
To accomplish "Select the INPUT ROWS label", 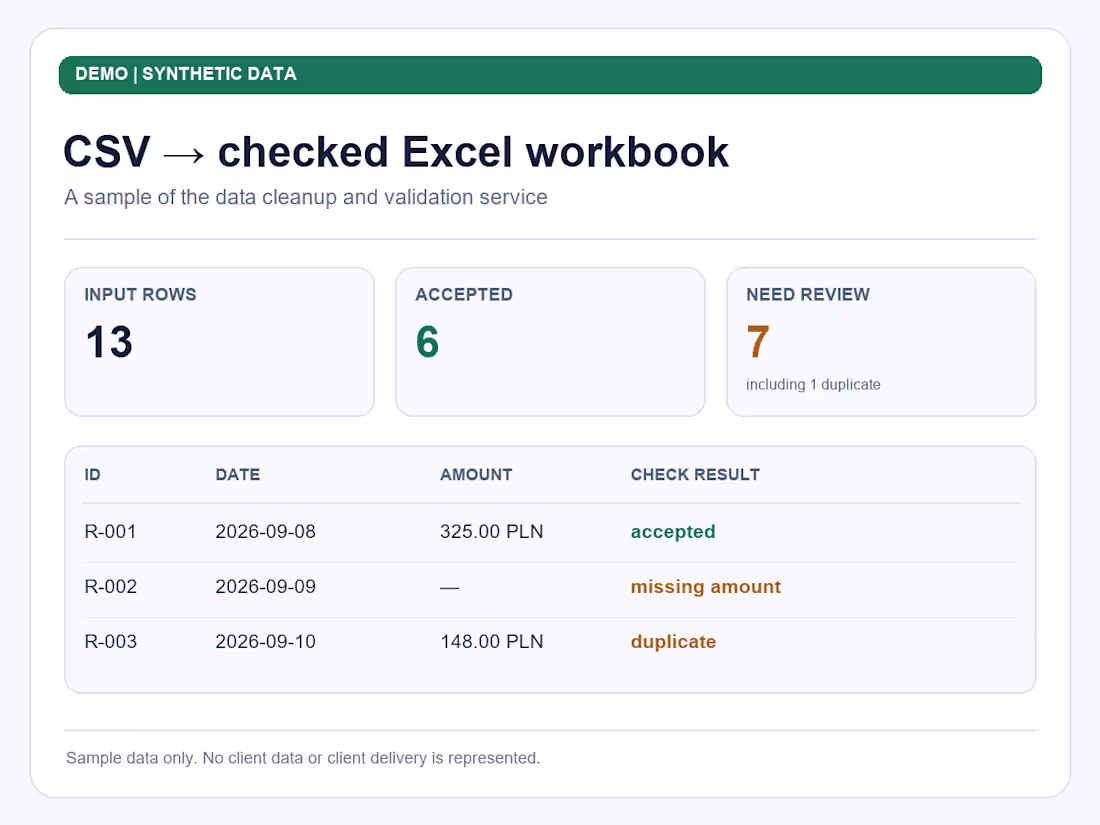I will [140, 295].
